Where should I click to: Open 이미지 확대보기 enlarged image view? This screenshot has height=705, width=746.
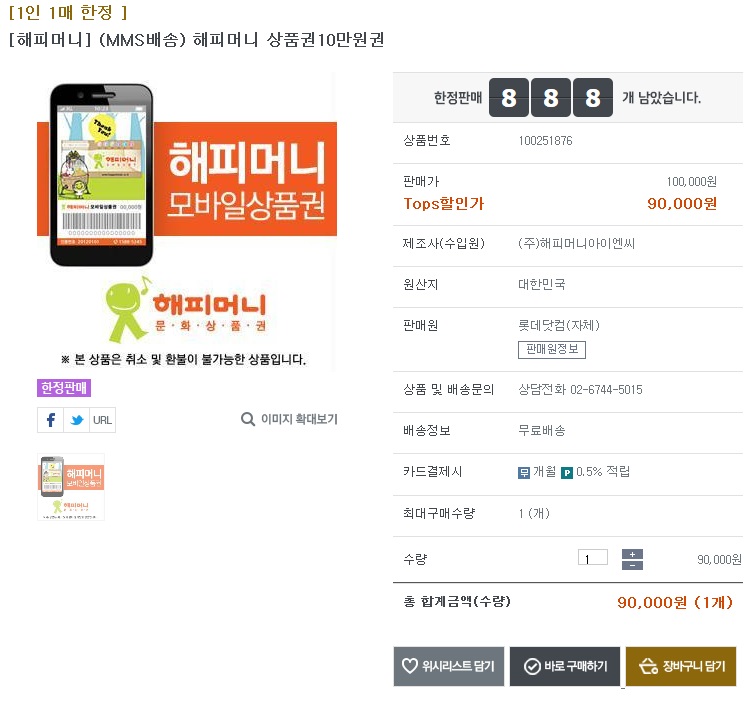point(289,419)
